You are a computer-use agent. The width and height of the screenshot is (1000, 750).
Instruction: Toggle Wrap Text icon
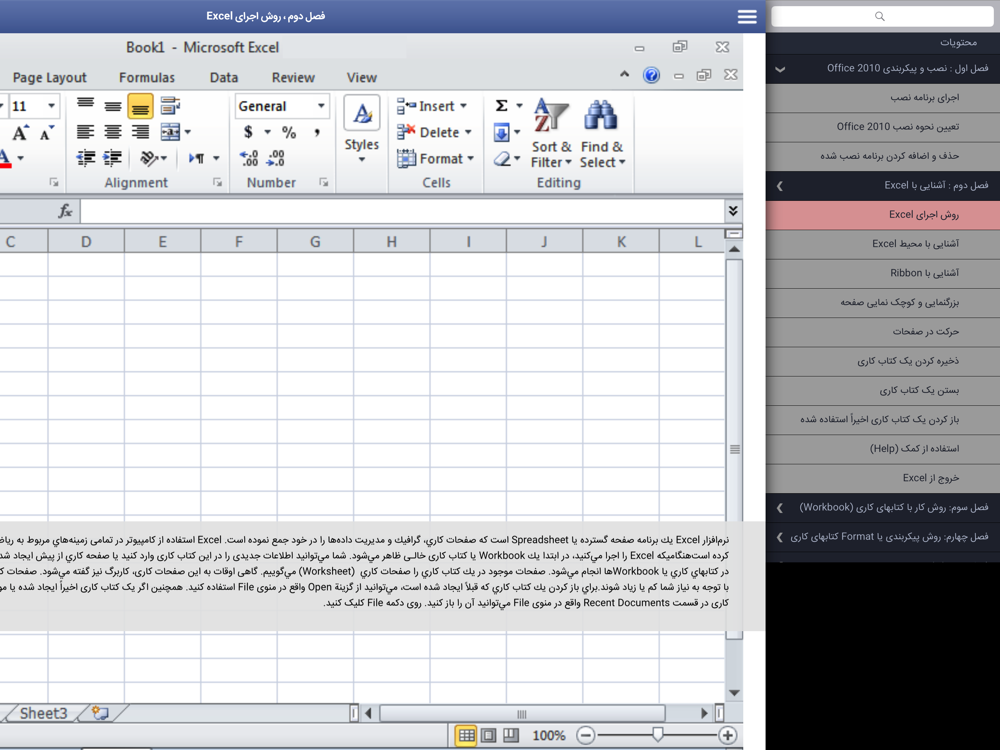(170, 106)
